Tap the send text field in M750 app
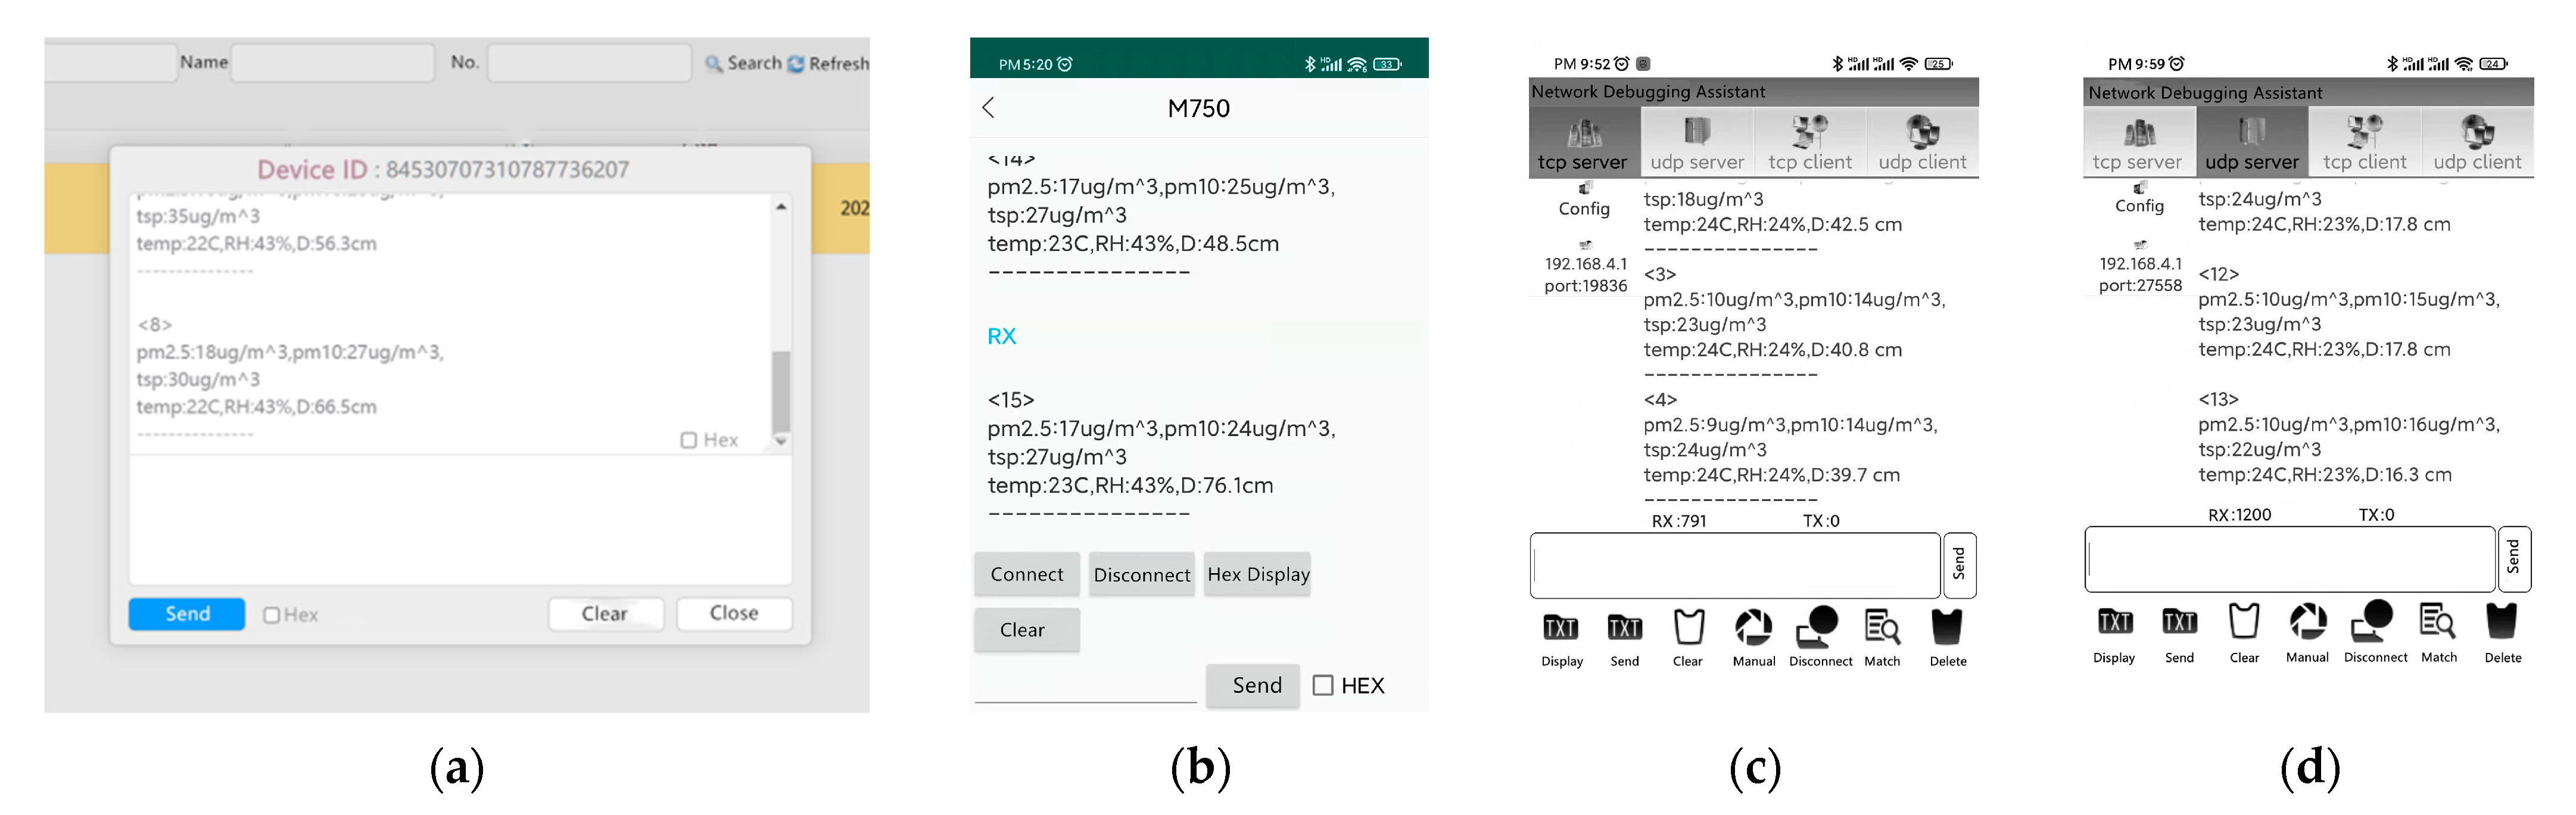Screen dimensions: 2576x815 1085,686
